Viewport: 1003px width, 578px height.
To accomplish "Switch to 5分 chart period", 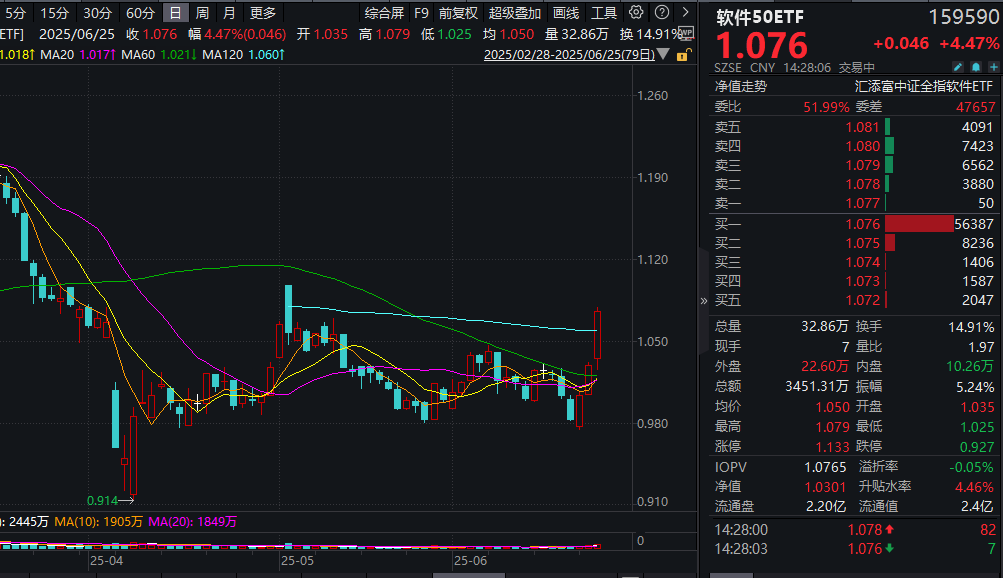I will pos(17,13).
